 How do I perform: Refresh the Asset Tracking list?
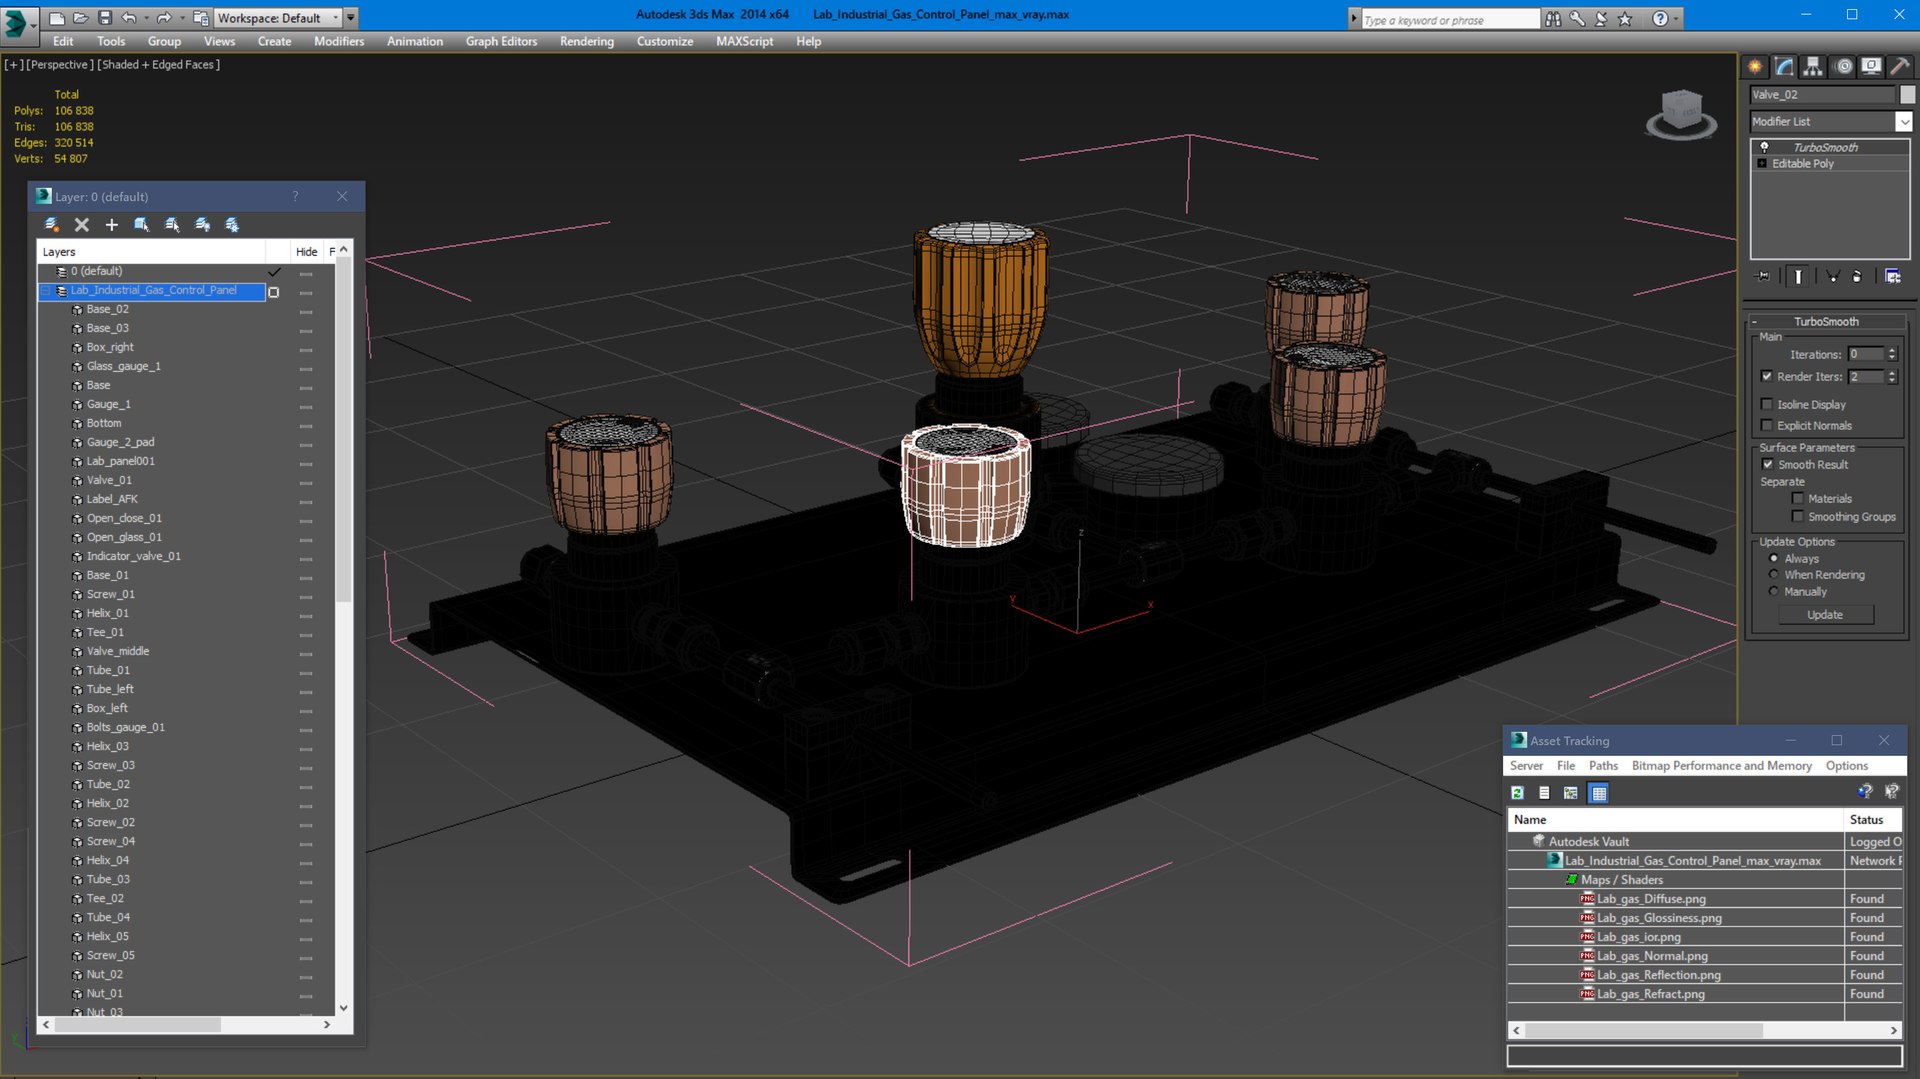[x=1517, y=793]
